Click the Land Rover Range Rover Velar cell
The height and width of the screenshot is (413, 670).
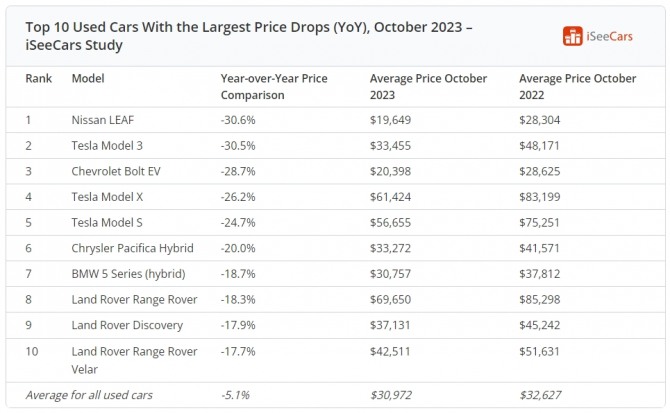[x=134, y=359]
